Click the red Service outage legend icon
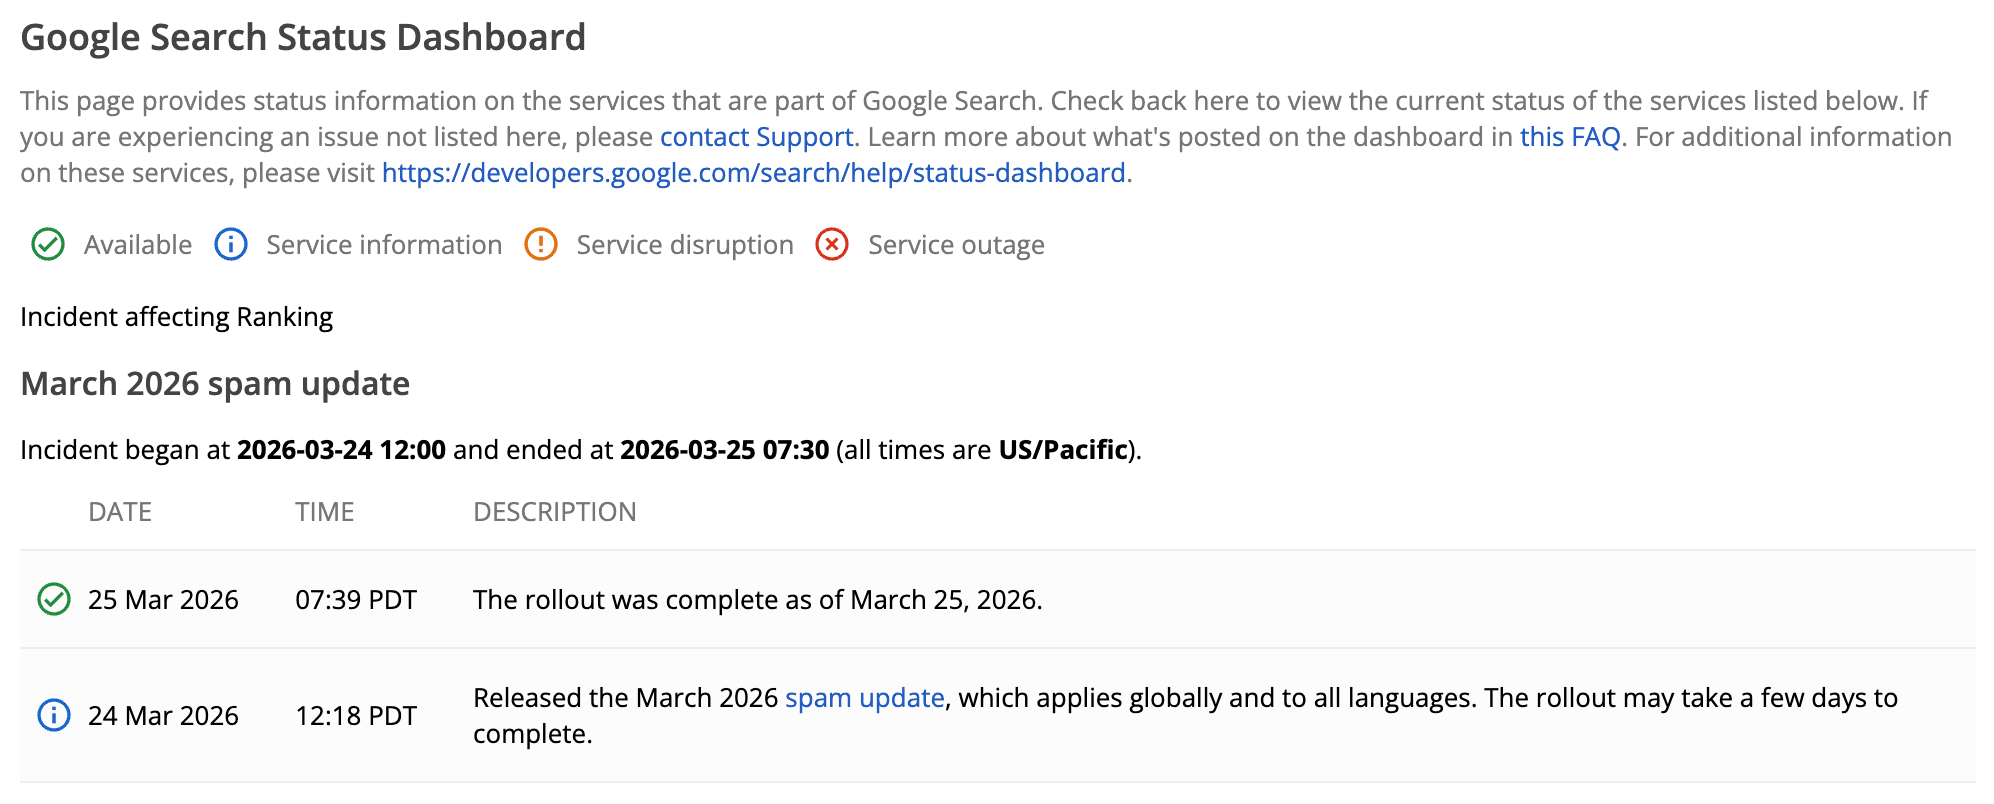The width and height of the screenshot is (1994, 804). click(x=832, y=245)
